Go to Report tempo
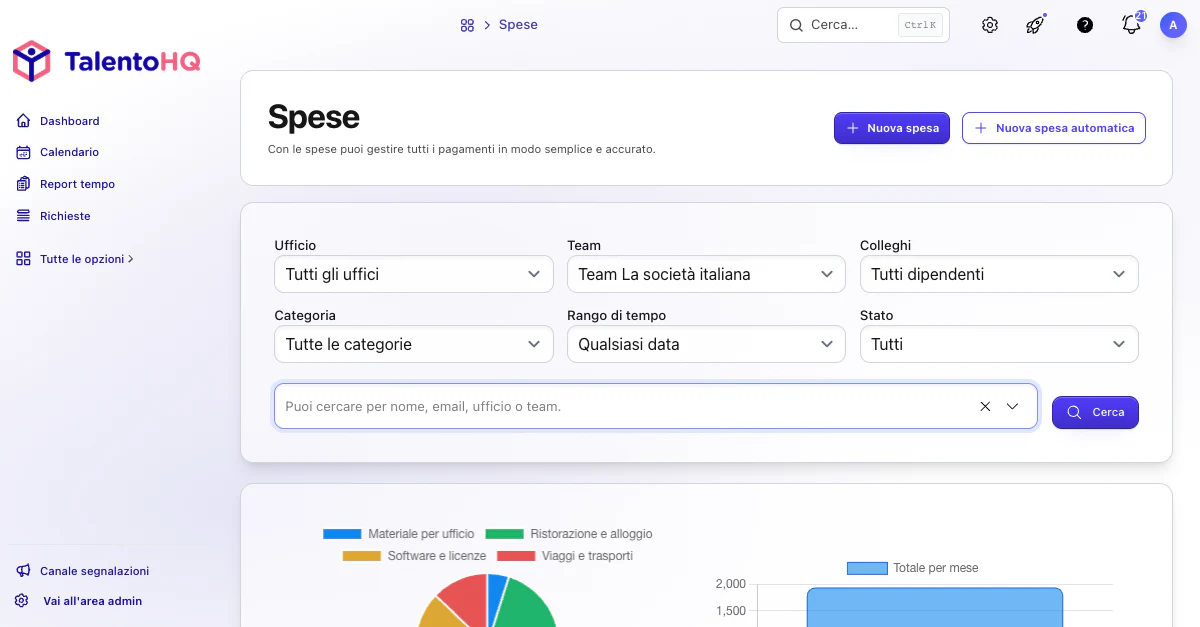This screenshot has width=1200, height=627. (x=77, y=184)
